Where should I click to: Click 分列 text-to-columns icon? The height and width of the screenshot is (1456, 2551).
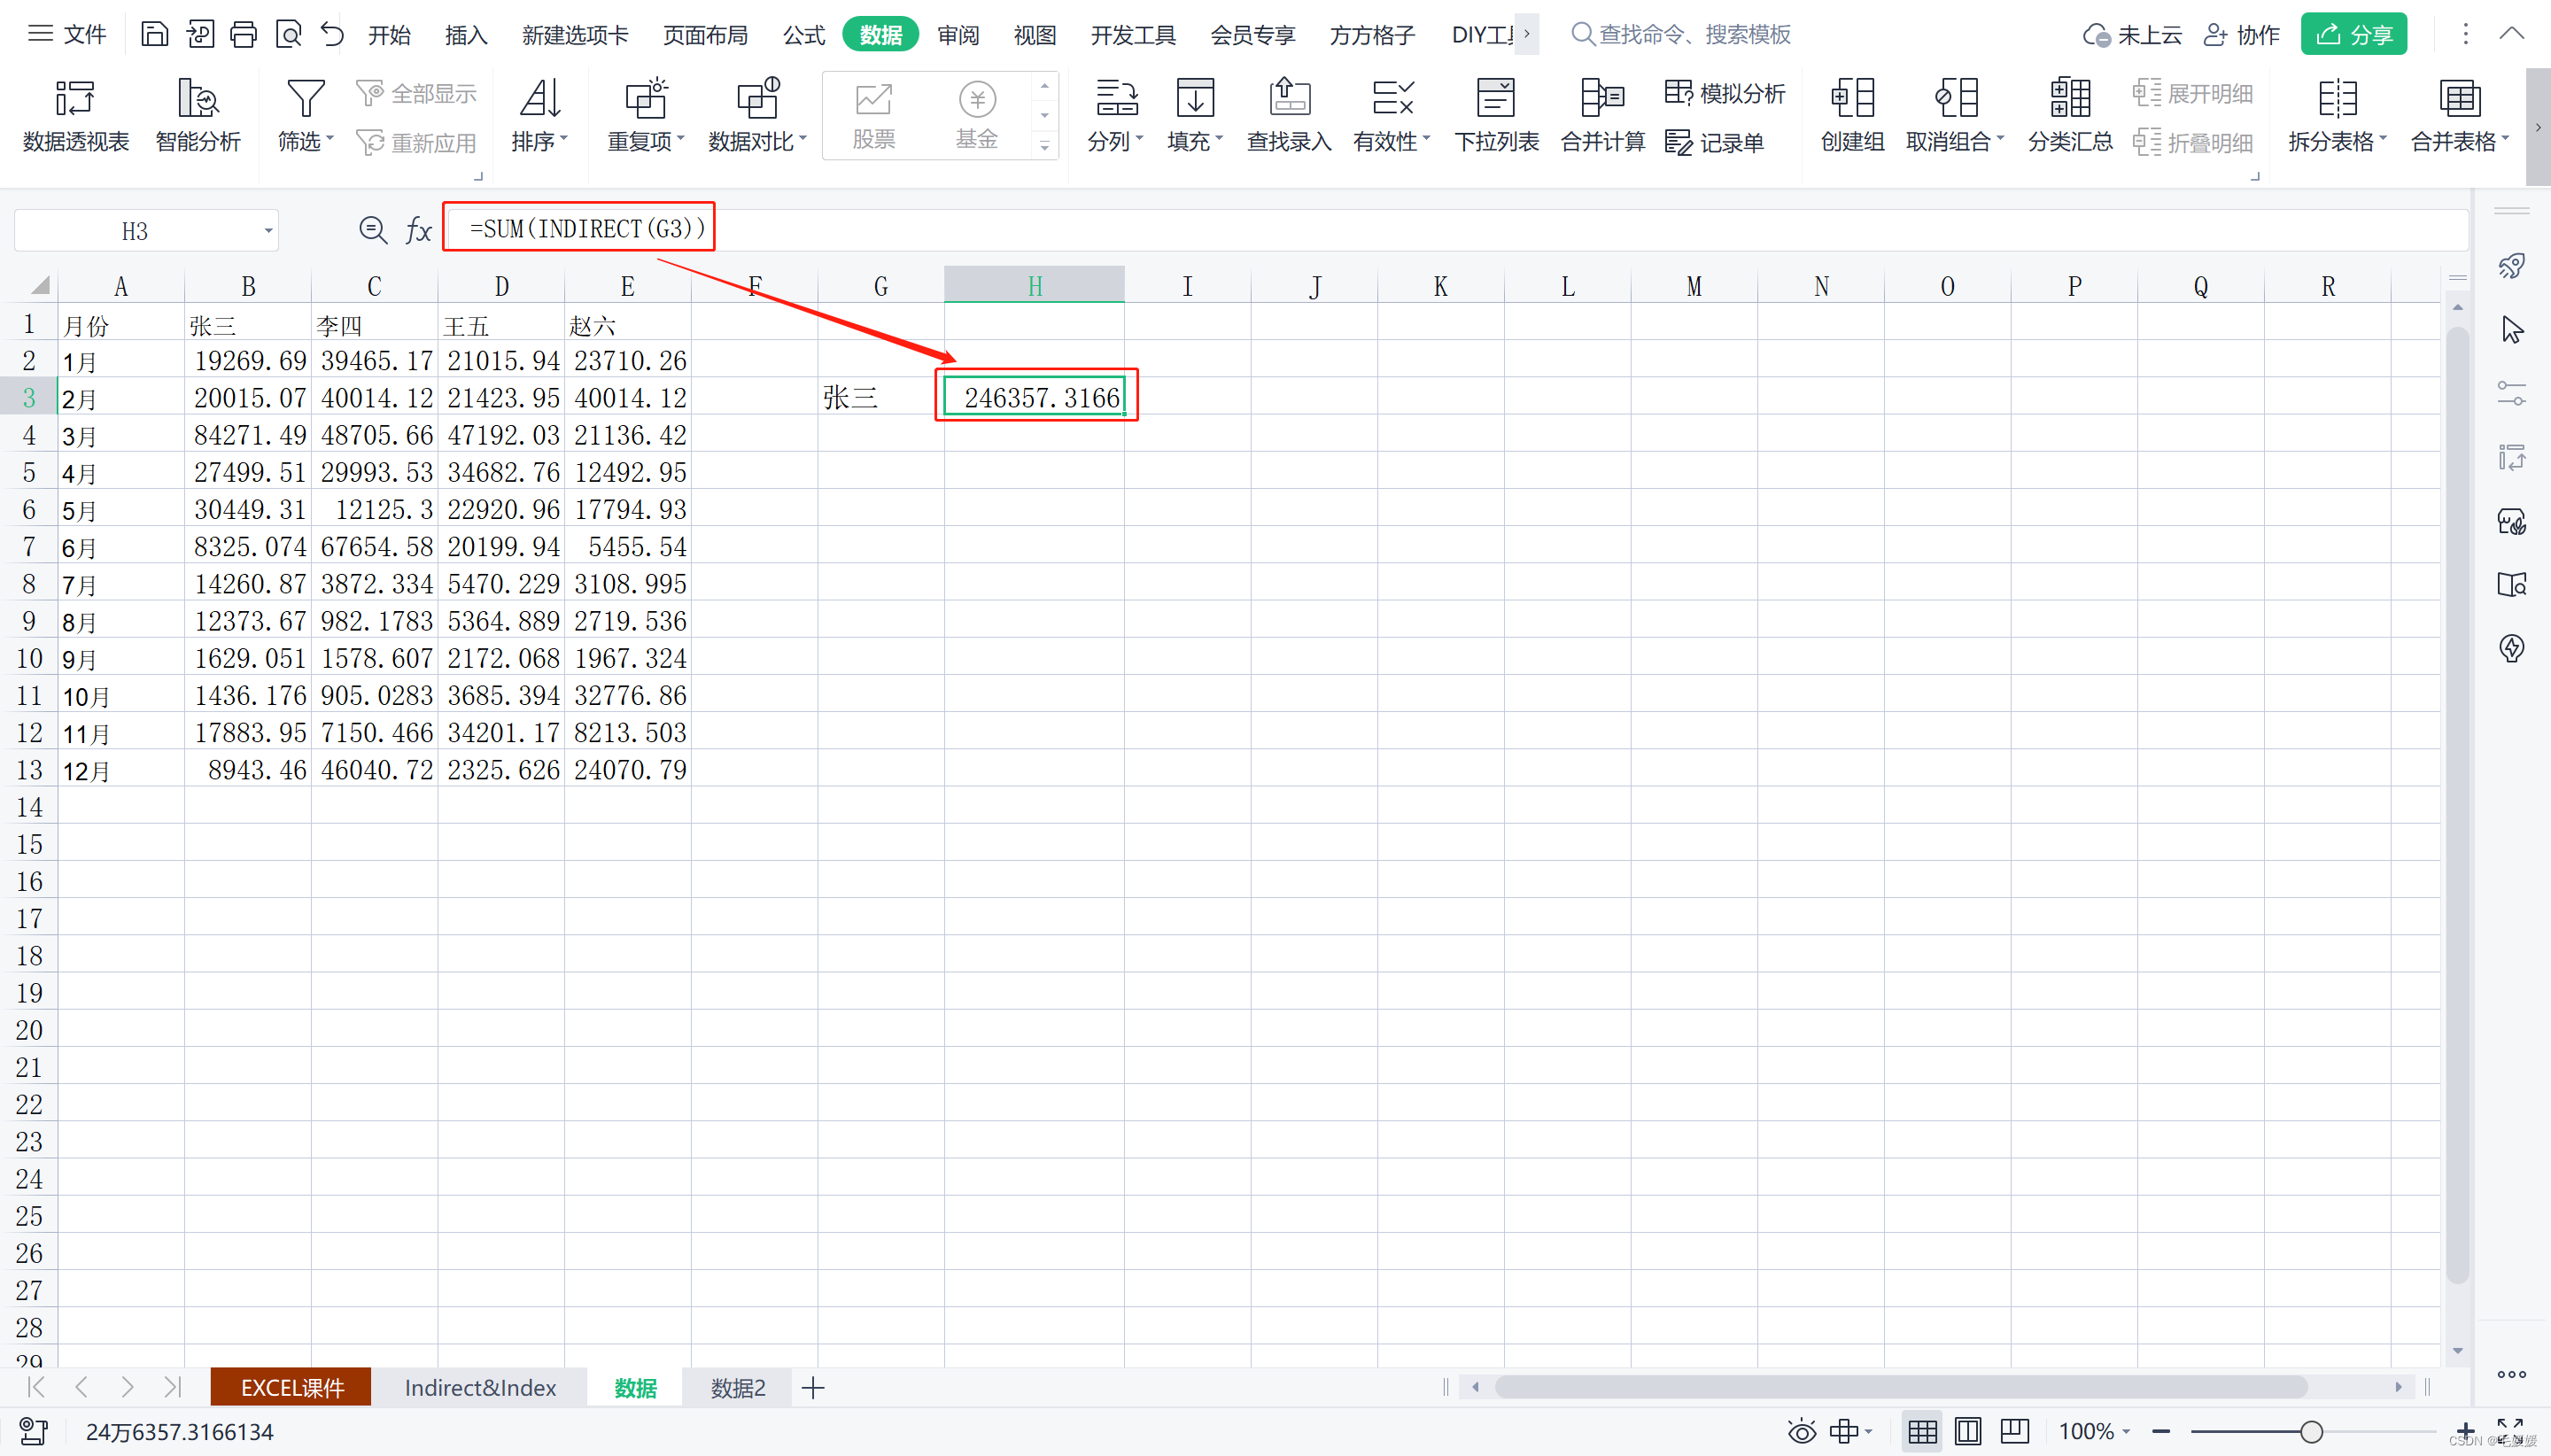1116,99
